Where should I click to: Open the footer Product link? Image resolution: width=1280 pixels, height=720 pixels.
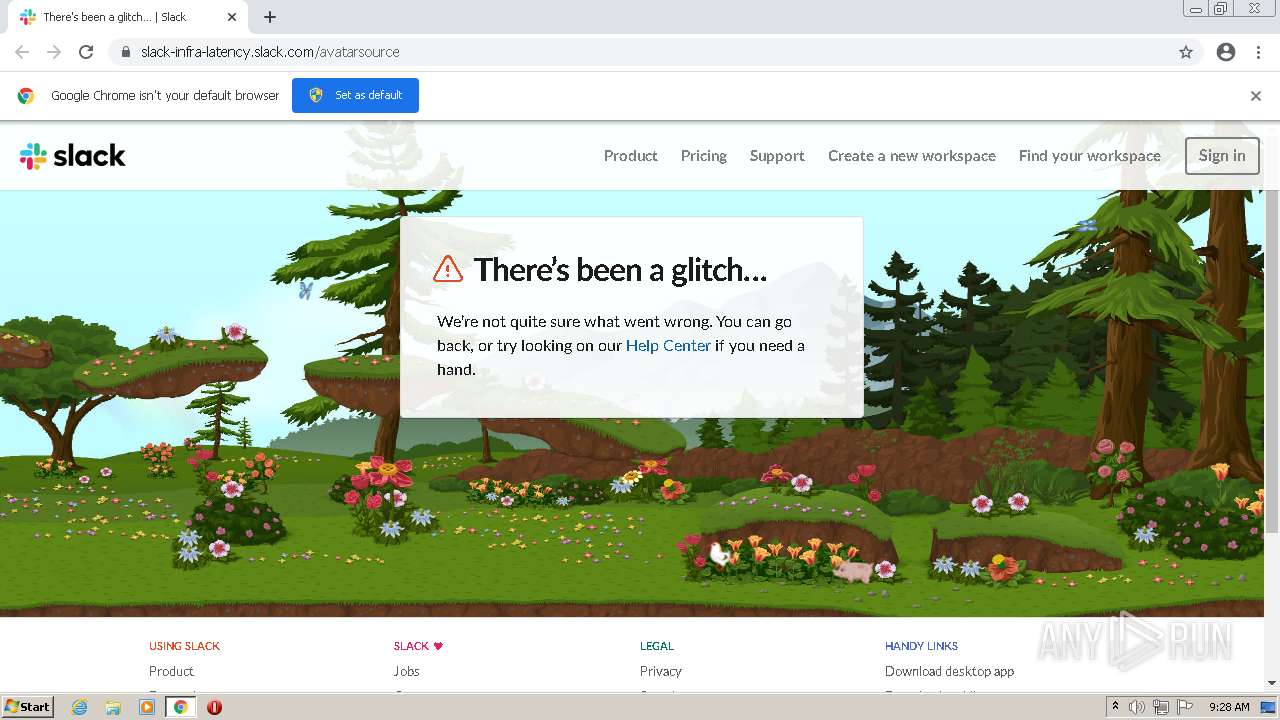171,671
